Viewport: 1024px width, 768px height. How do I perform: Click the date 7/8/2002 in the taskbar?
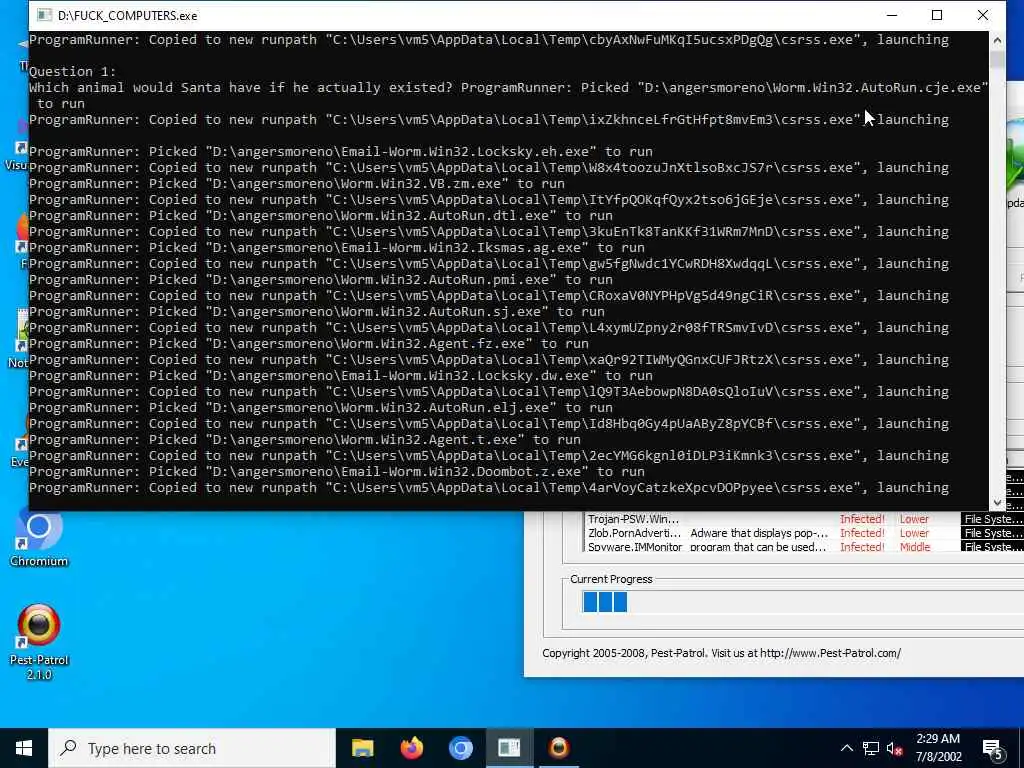(x=938, y=757)
